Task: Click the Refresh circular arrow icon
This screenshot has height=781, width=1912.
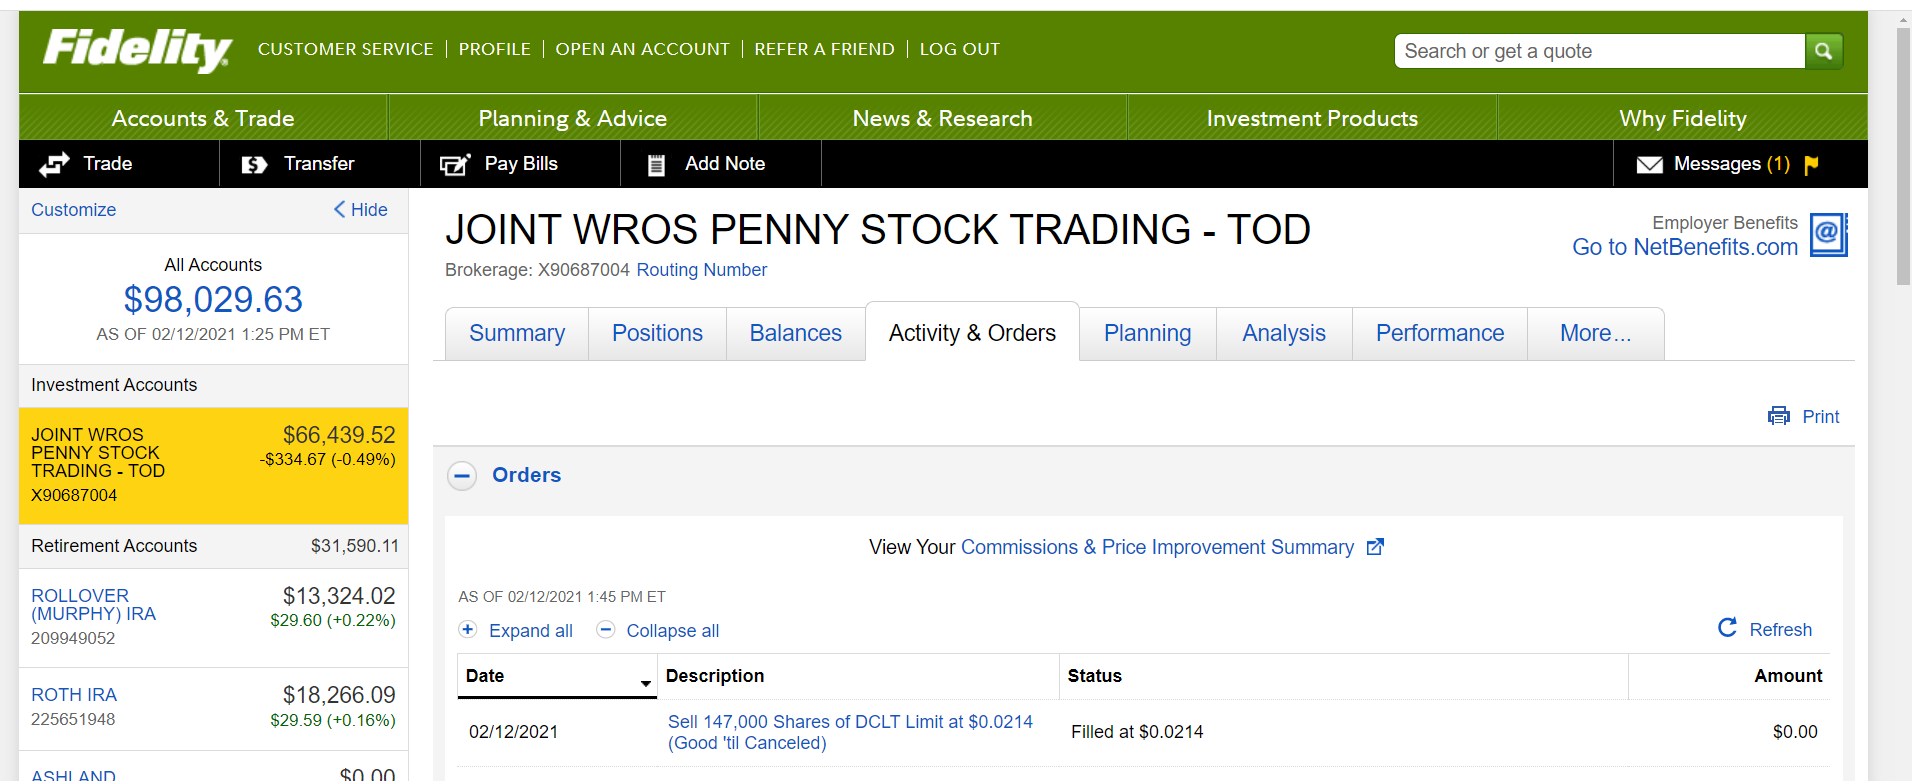Action: coord(1727,628)
